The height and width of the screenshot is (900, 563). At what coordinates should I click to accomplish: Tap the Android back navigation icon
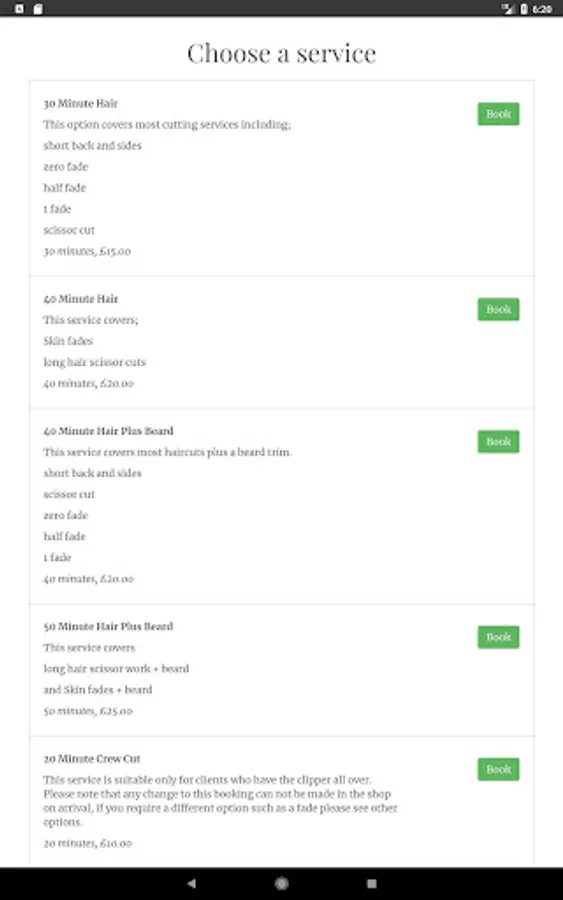[x=192, y=883]
